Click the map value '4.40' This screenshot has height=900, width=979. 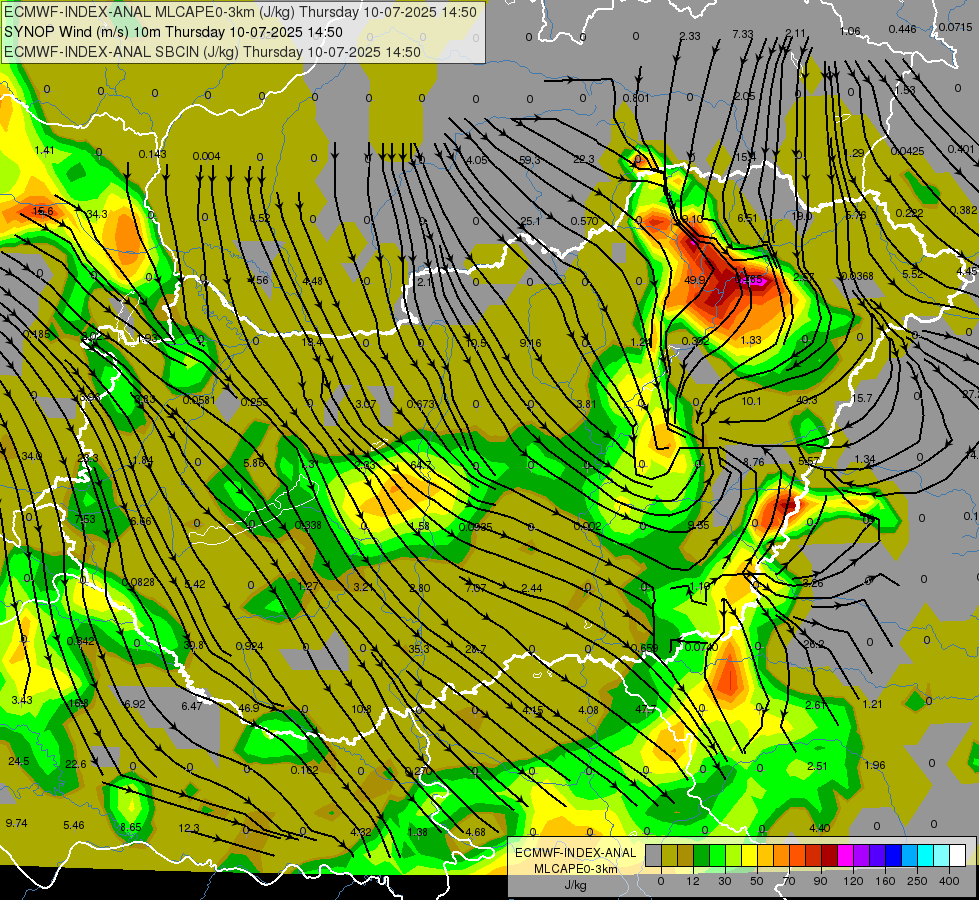coord(819,828)
